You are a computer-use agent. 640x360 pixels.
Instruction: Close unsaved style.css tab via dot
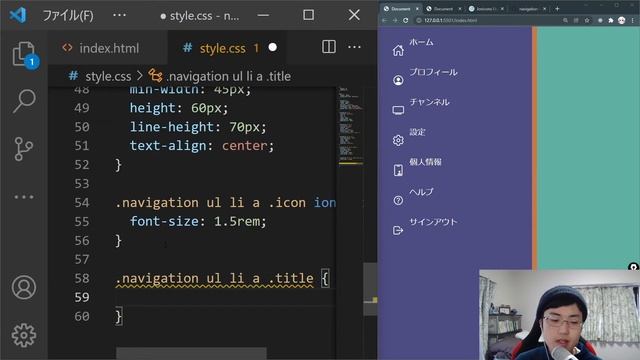pyautogui.click(x=273, y=47)
